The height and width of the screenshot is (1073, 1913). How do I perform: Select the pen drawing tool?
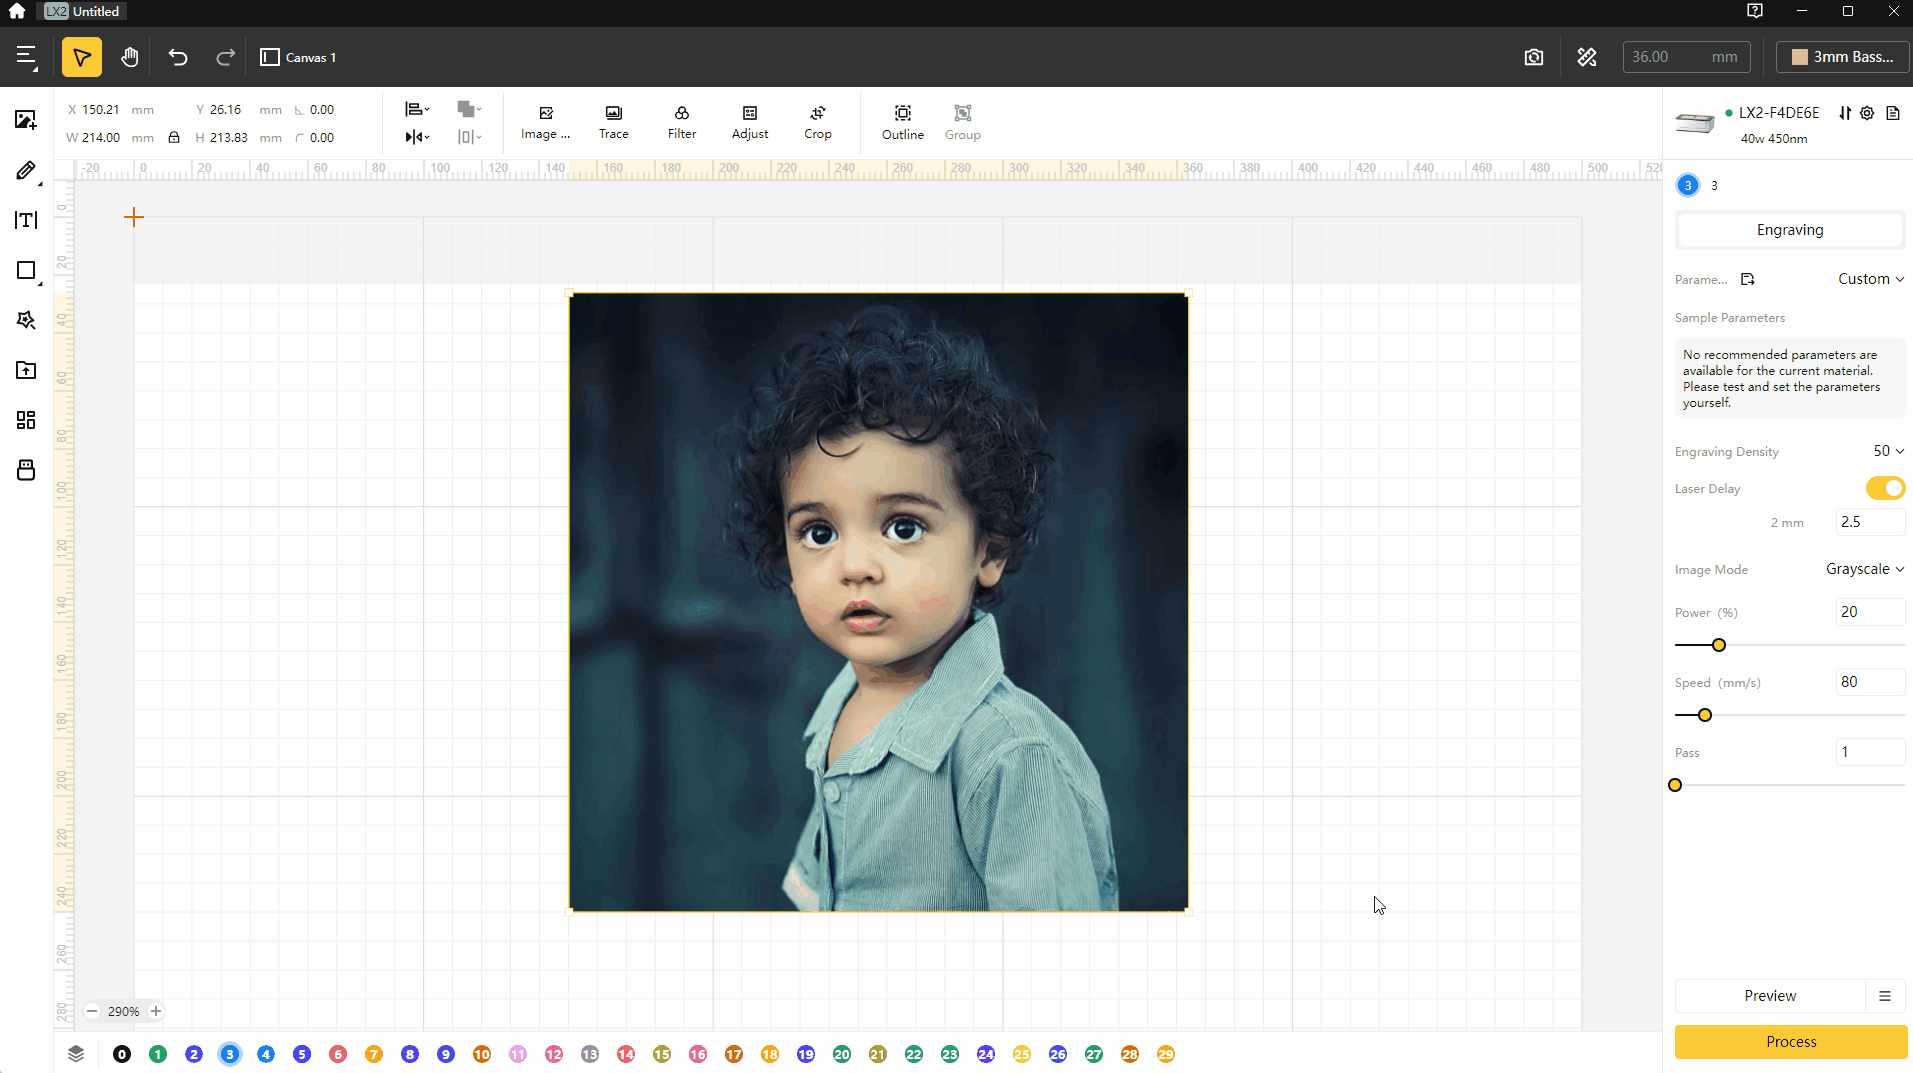point(26,171)
